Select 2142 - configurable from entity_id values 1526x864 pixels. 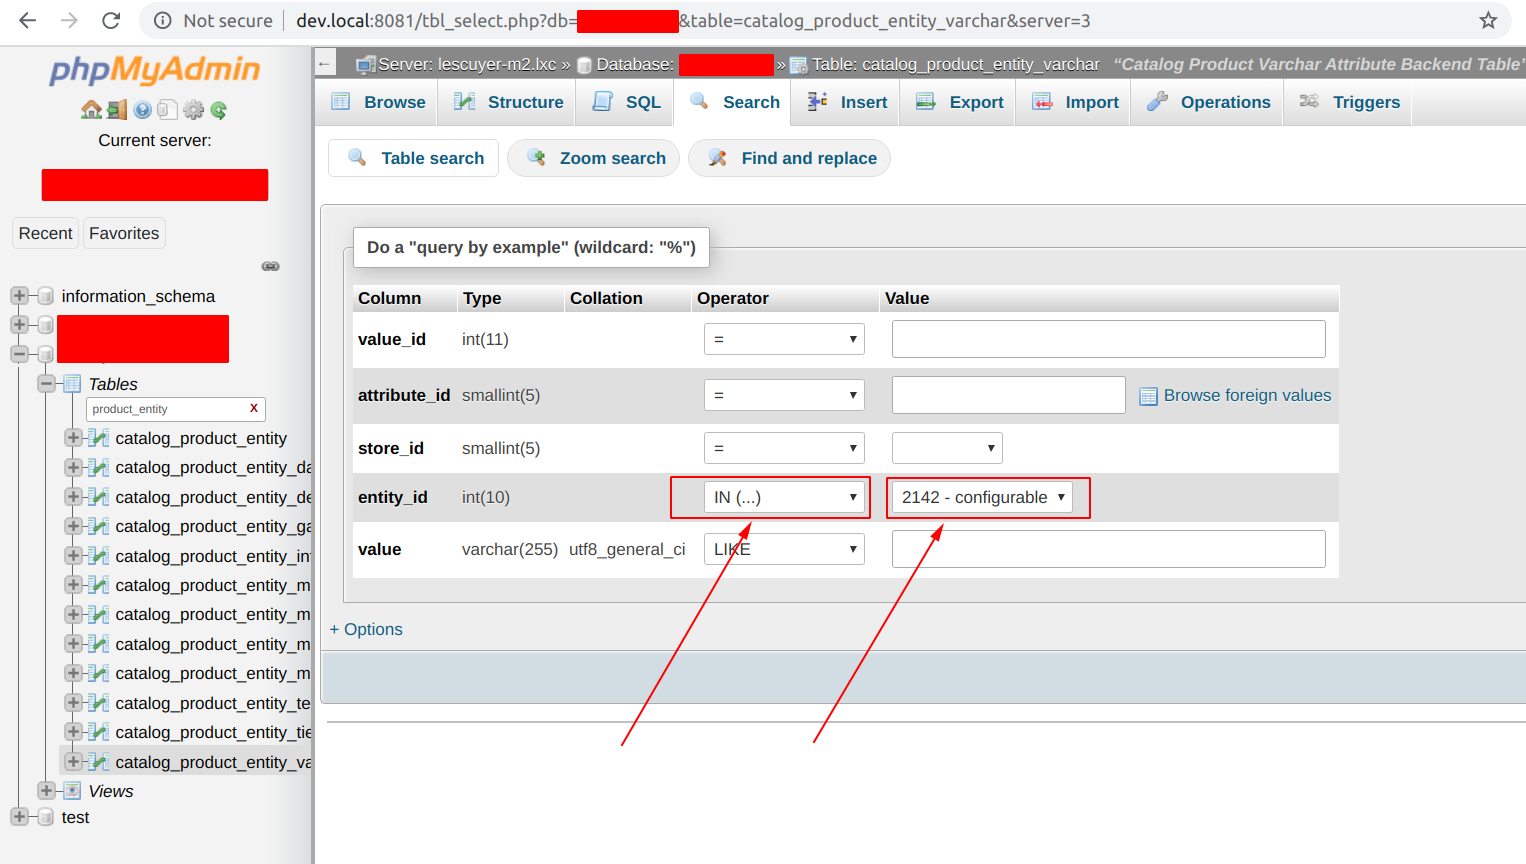coord(986,497)
